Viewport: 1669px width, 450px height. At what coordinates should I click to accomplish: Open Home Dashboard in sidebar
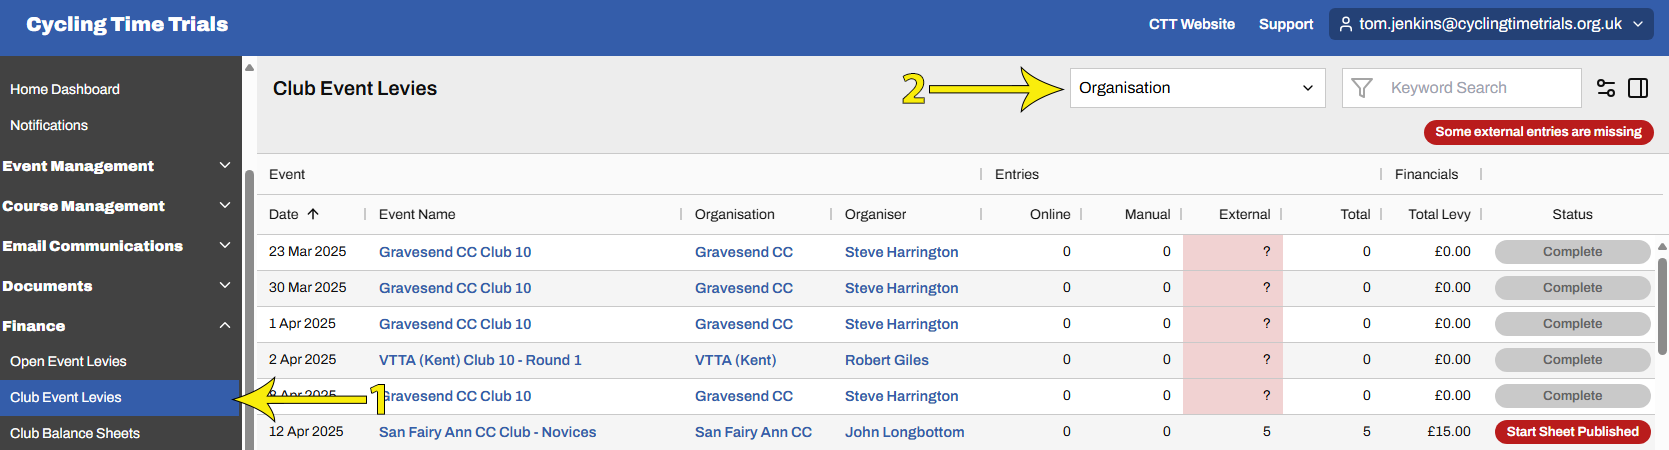pos(65,89)
